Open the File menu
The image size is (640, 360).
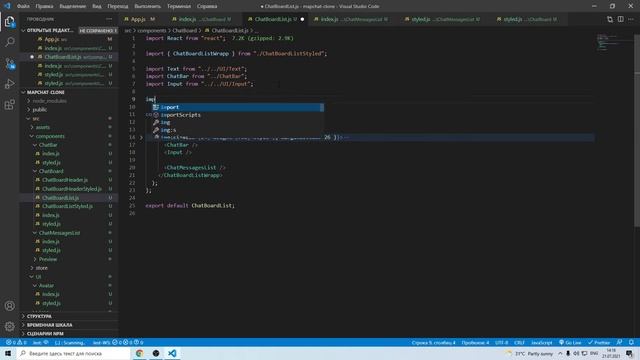23,6
